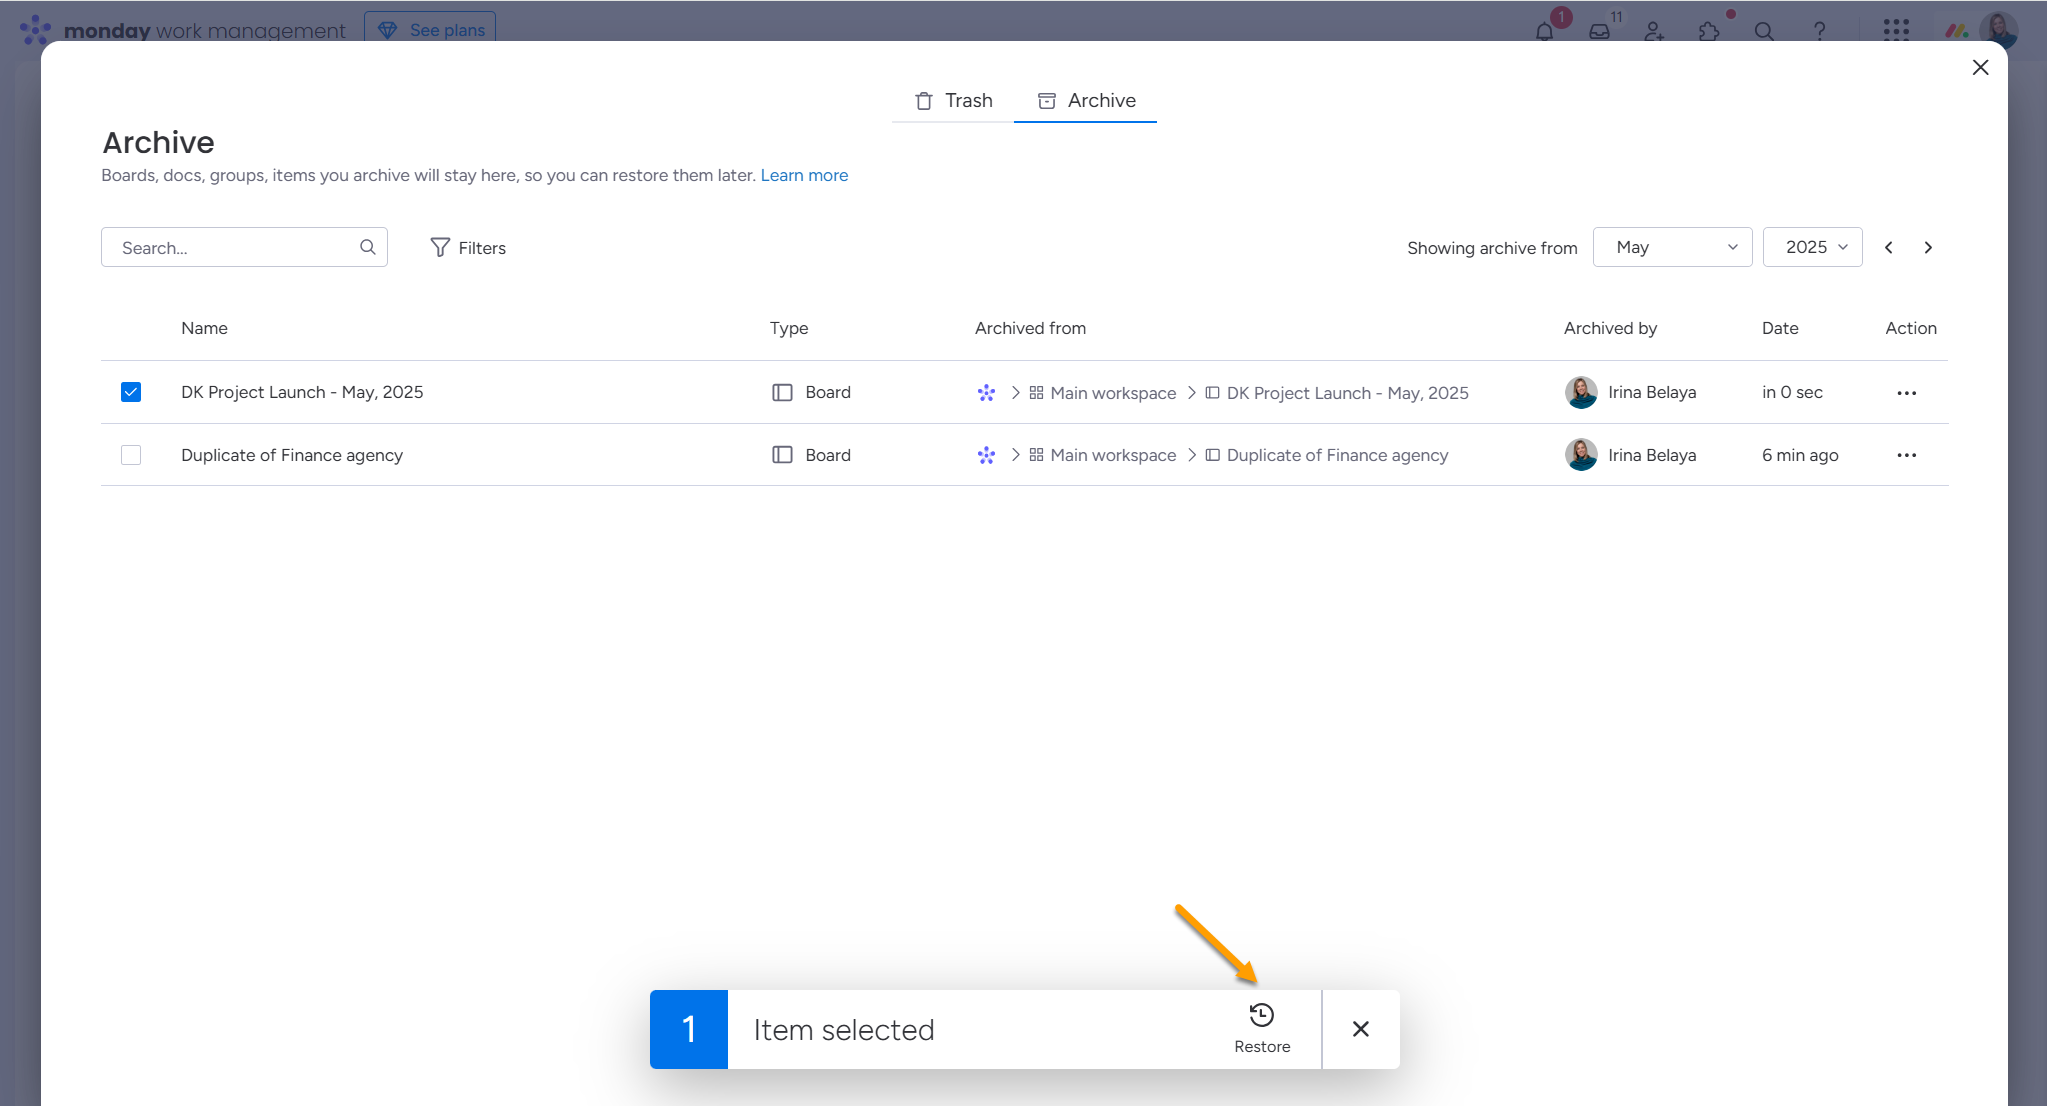Open the products switcher grid icon
Screen dimensions: 2047x1106
[x=1896, y=30]
